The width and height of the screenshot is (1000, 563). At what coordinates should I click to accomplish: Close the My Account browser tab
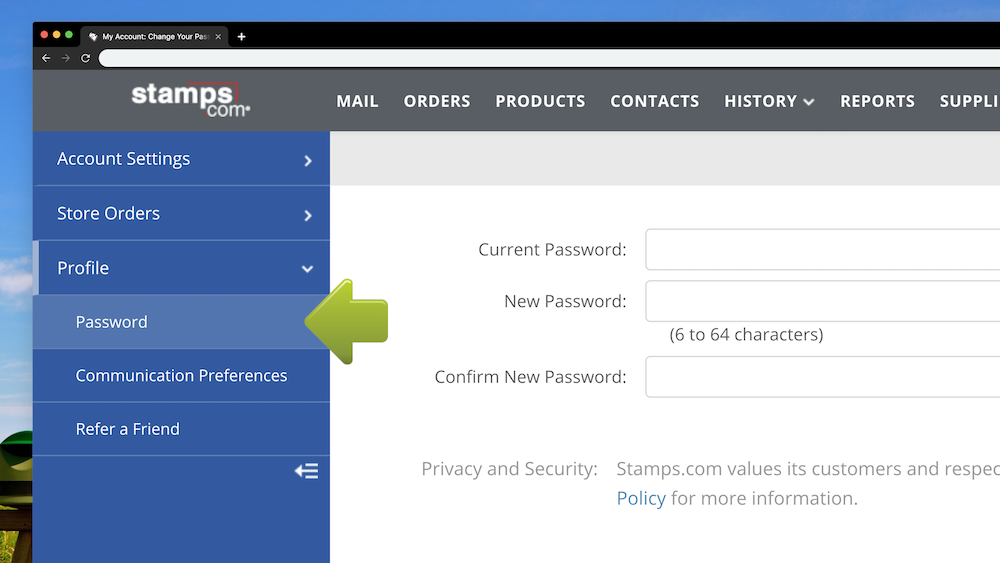pyautogui.click(x=218, y=37)
